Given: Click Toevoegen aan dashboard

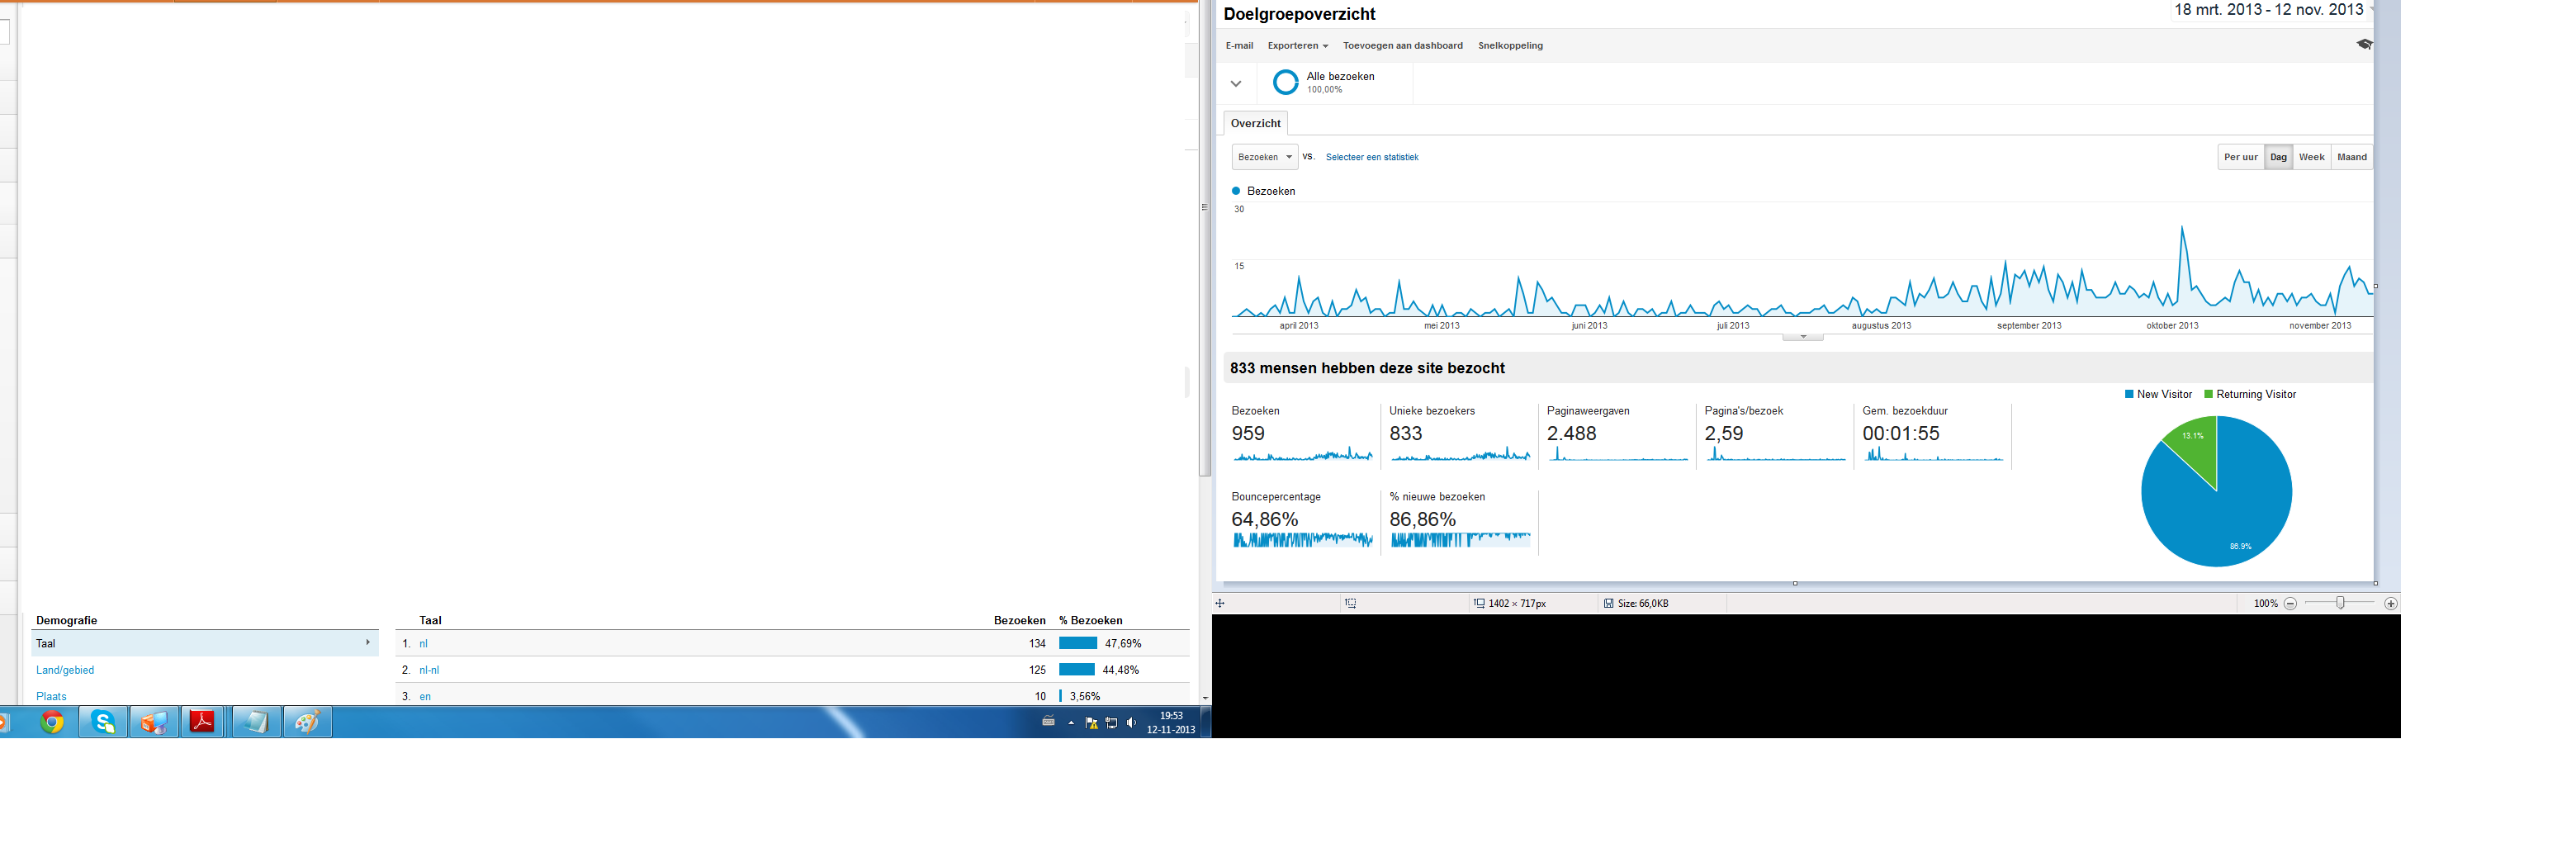Looking at the screenshot, I should pos(1402,46).
